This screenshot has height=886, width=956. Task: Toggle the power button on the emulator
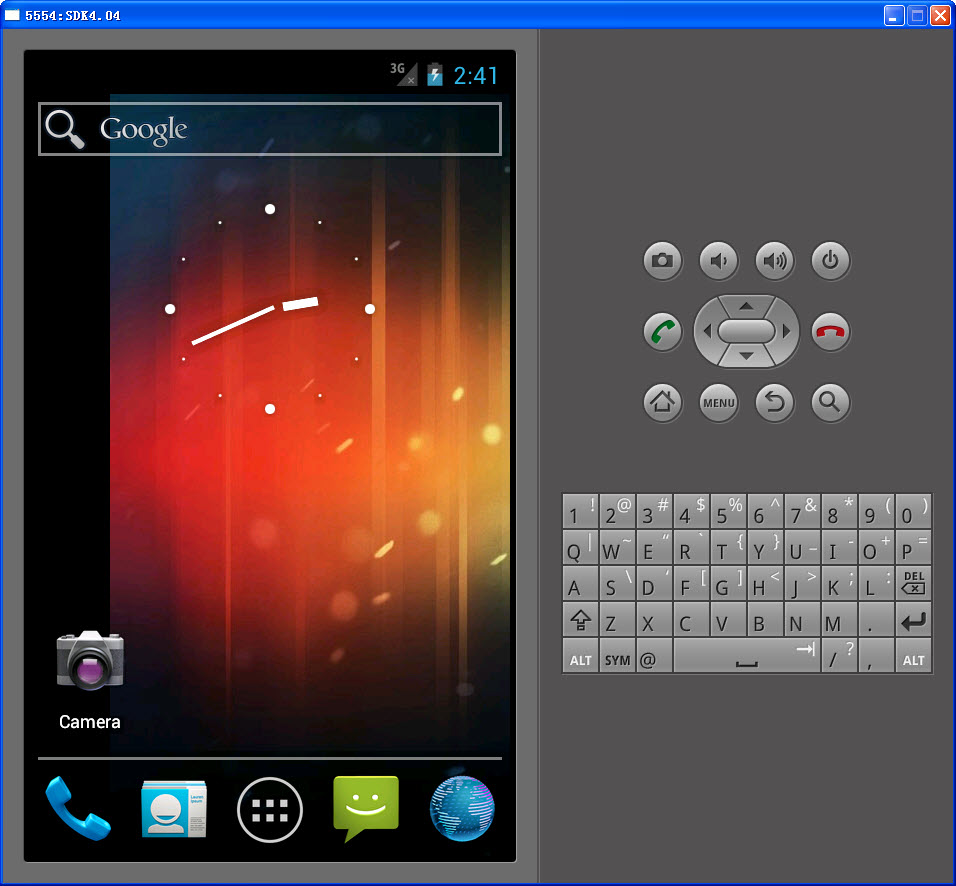coord(830,261)
